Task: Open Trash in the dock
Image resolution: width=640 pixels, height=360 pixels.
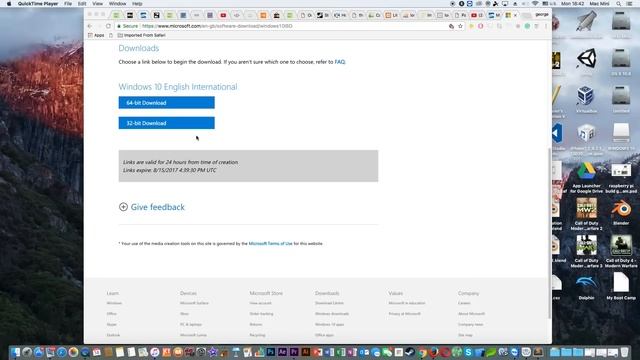Action: (624, 352)
